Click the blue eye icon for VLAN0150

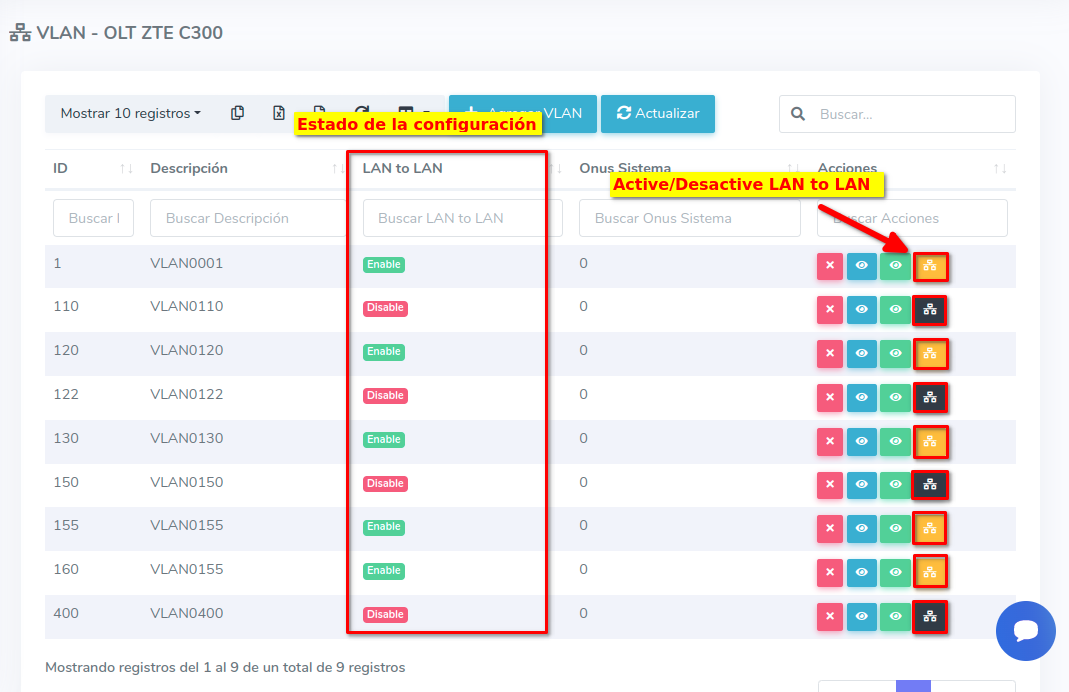[861, 485]
